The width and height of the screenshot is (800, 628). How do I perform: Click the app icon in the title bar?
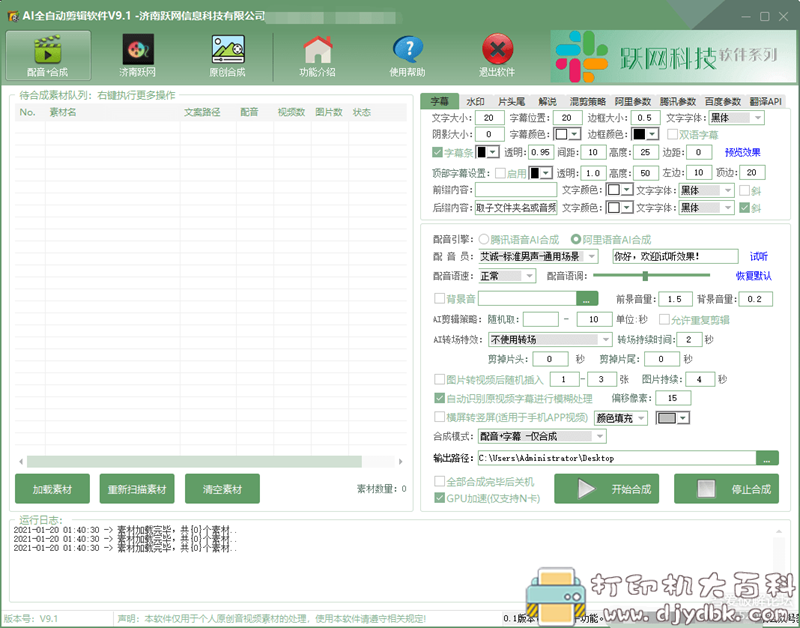pyautogui.click(x=13, y=16)
